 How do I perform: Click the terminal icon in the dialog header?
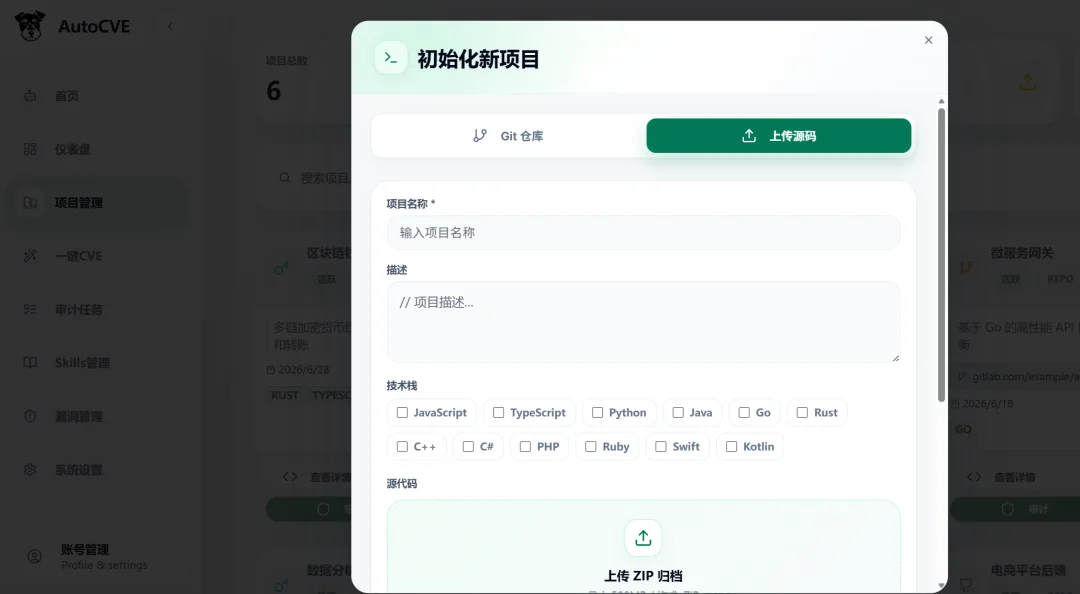click(391, 58)
